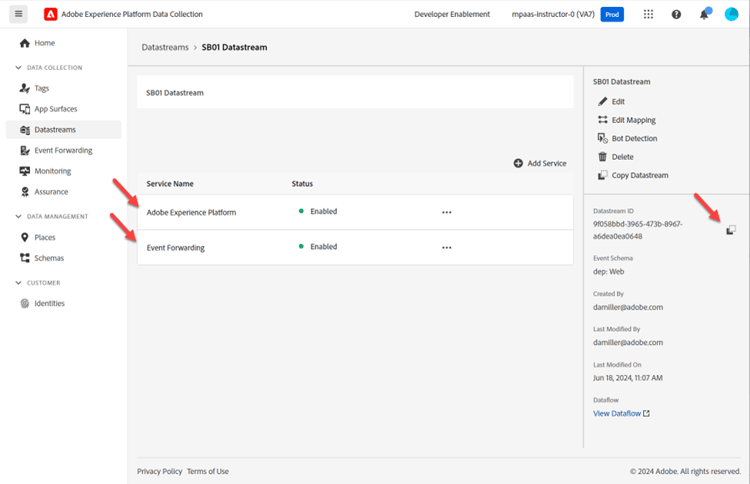Open App Surfaces in the sidebar
Image resolution: width=750 pixels, height=484 pixels.
click(55, 109)
